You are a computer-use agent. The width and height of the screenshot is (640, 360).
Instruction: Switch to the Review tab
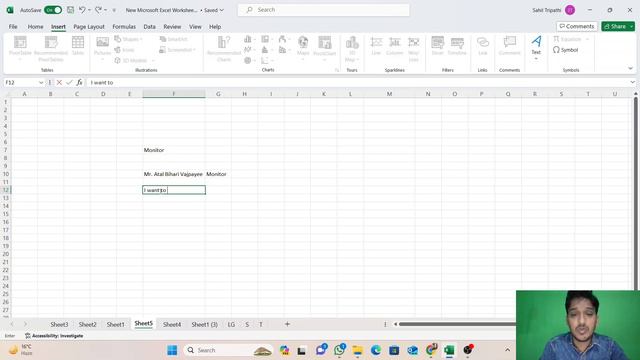(172, 27)
